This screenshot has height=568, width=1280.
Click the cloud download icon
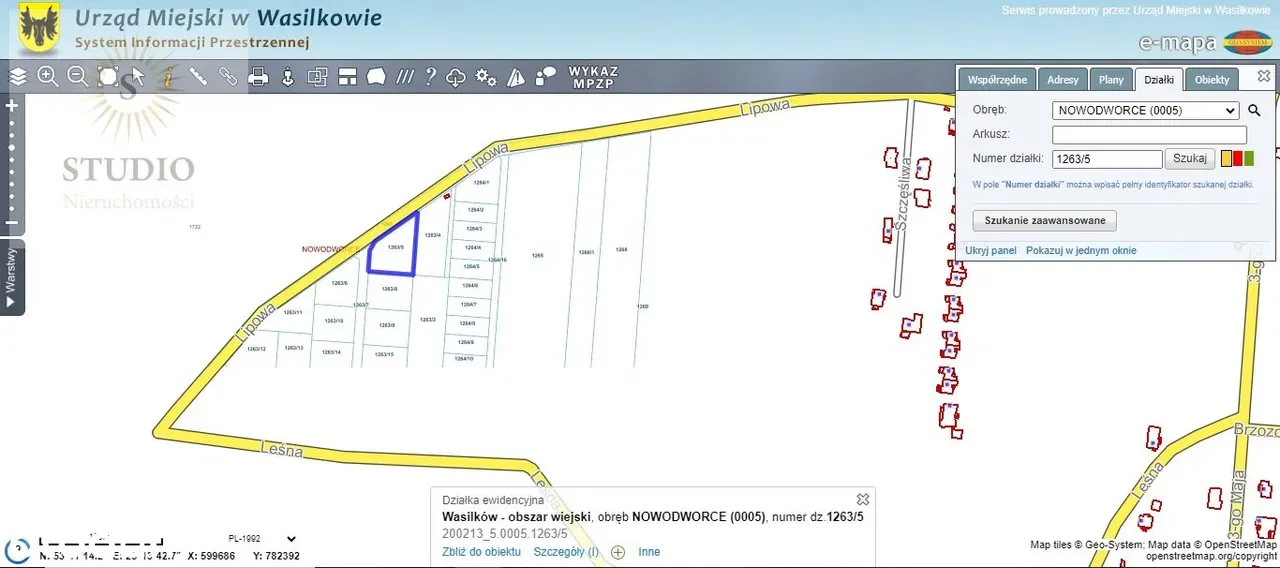(456, 77)
